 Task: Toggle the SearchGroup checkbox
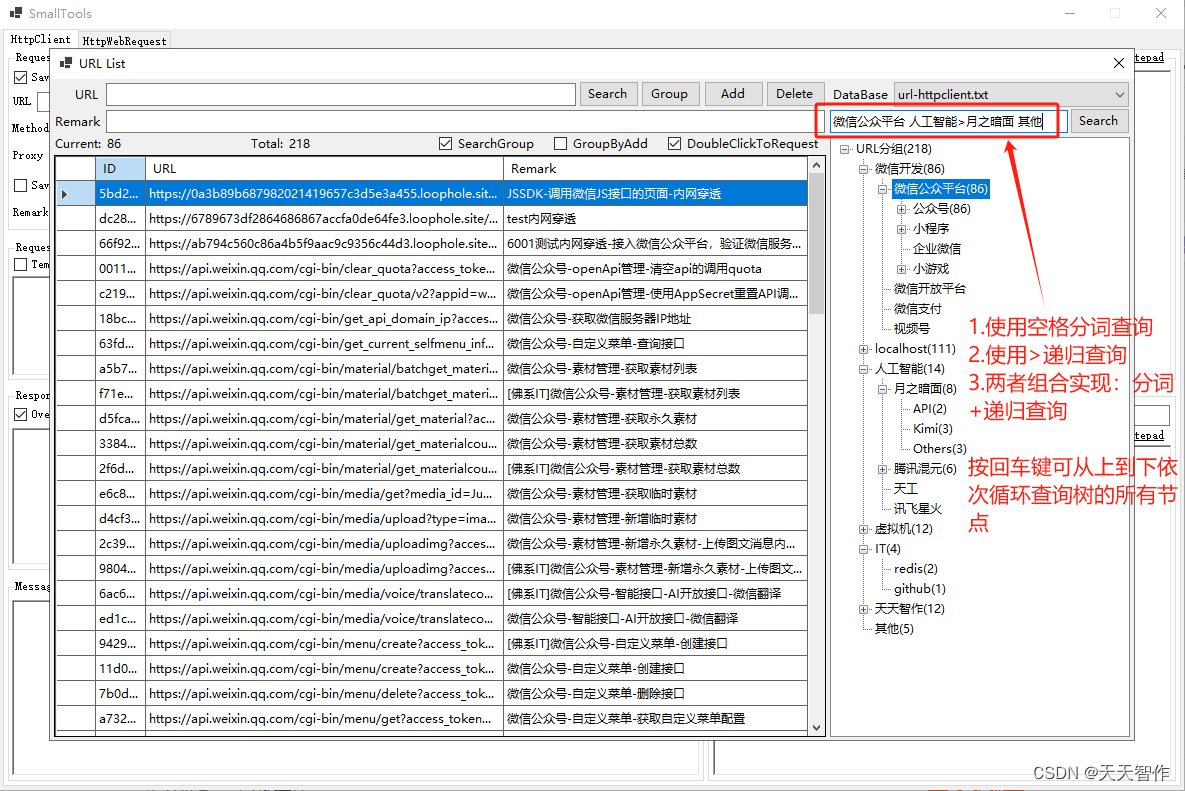[445, 143]
